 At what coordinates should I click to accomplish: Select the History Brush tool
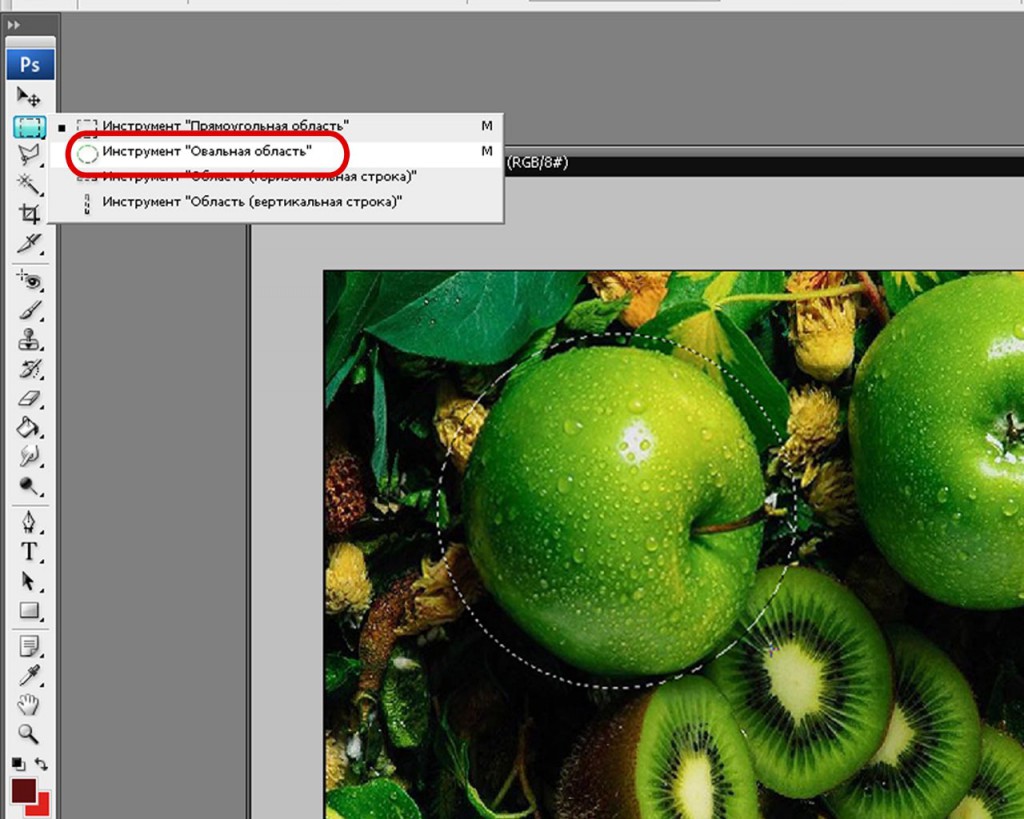click(x=29, y=369)
